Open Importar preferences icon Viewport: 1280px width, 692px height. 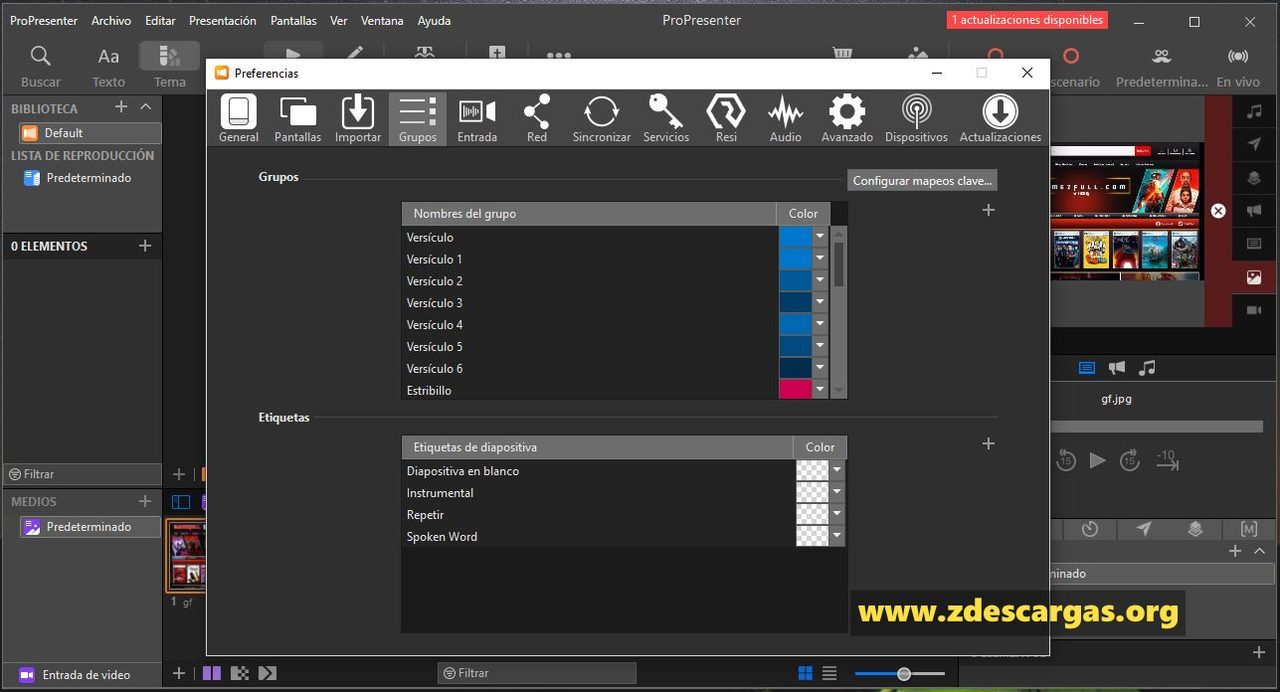click(358, 118)
